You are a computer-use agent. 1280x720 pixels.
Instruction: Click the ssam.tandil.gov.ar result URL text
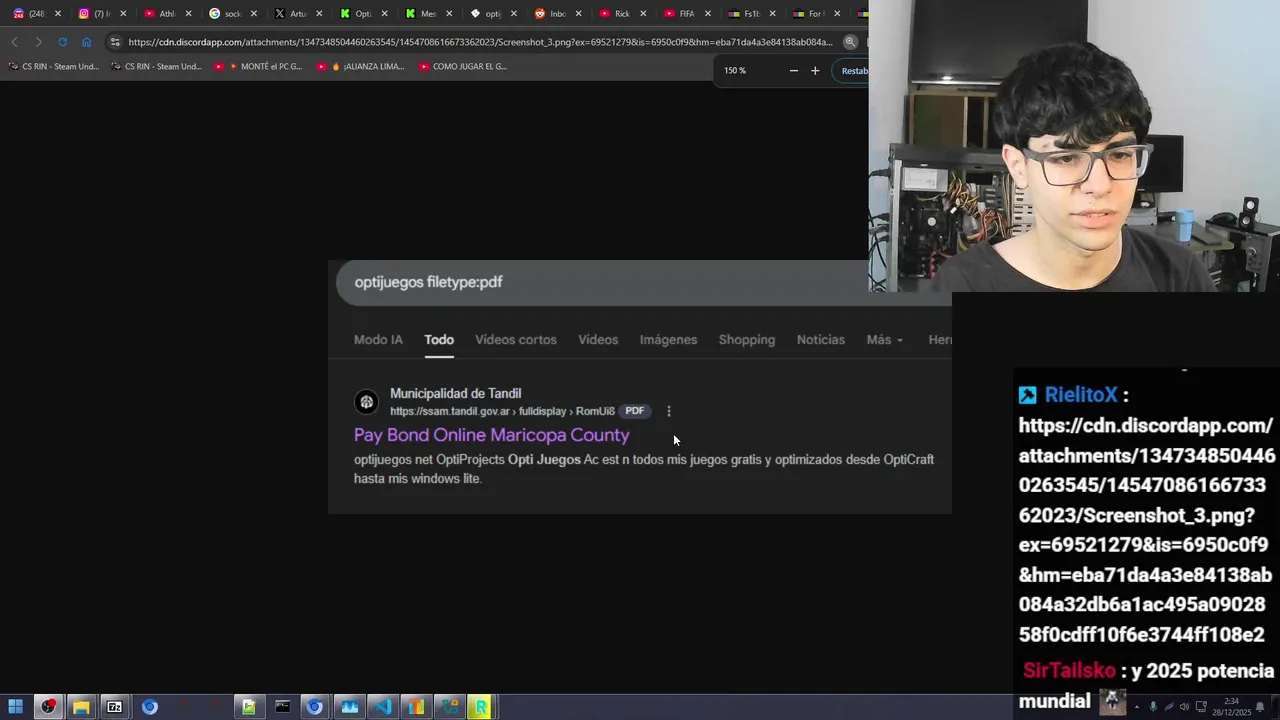[502, 411]
